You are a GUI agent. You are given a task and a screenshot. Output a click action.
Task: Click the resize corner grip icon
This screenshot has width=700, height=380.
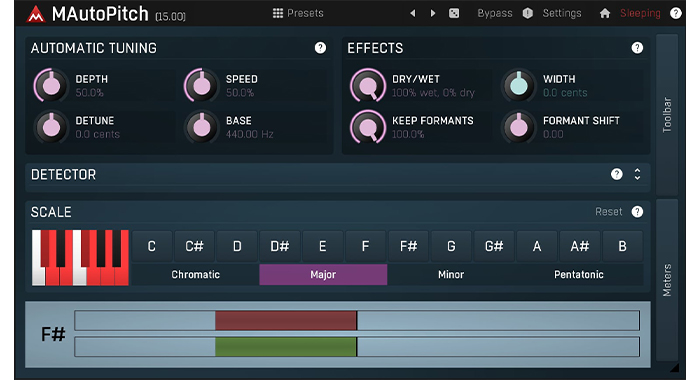click(x=675, y=367)
